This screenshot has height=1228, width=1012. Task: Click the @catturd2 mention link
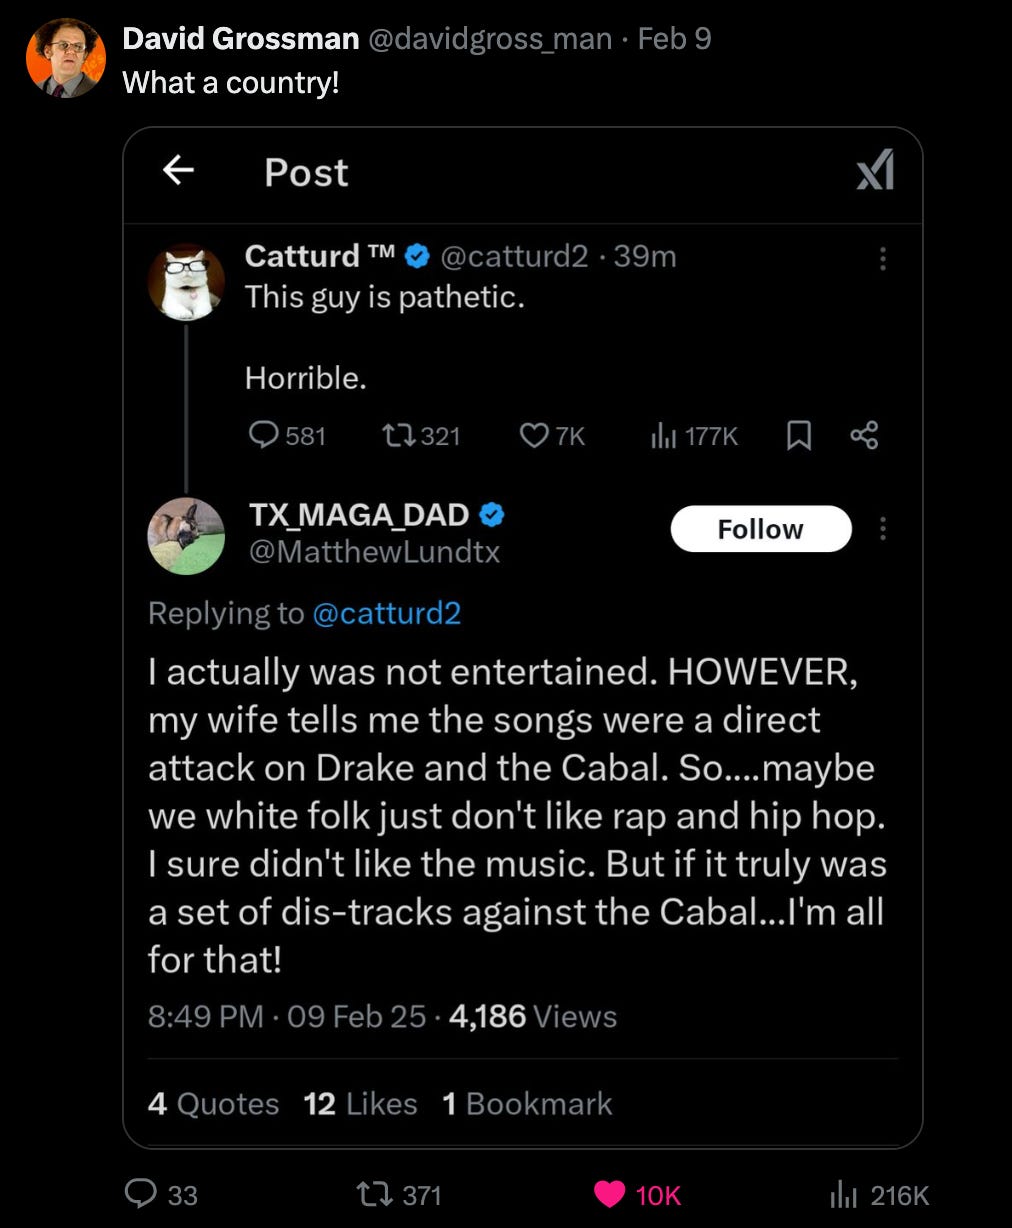(x=386, y=613)
